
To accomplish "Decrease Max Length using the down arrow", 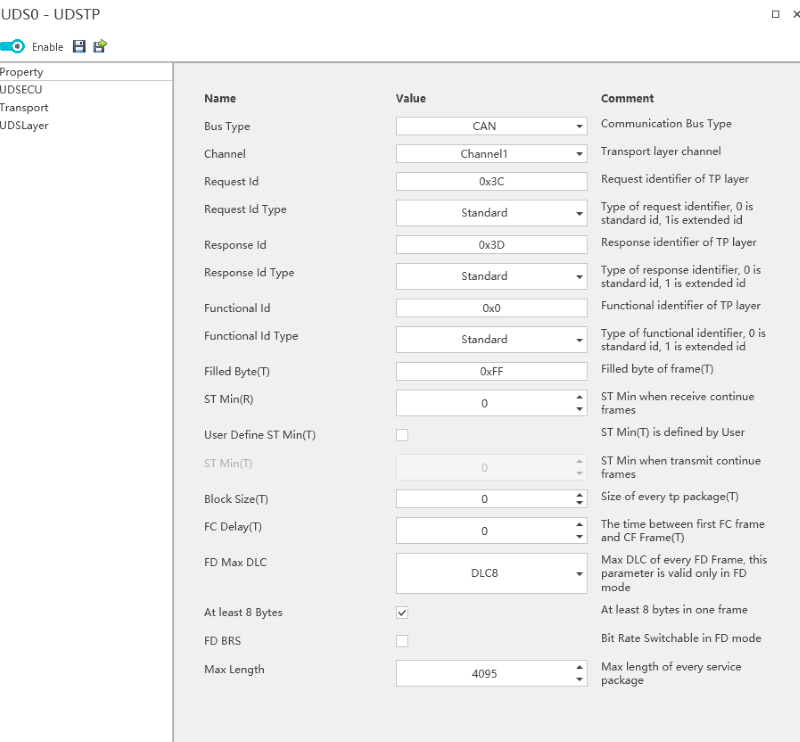I will pyautogui.click(x=579, y=680).
